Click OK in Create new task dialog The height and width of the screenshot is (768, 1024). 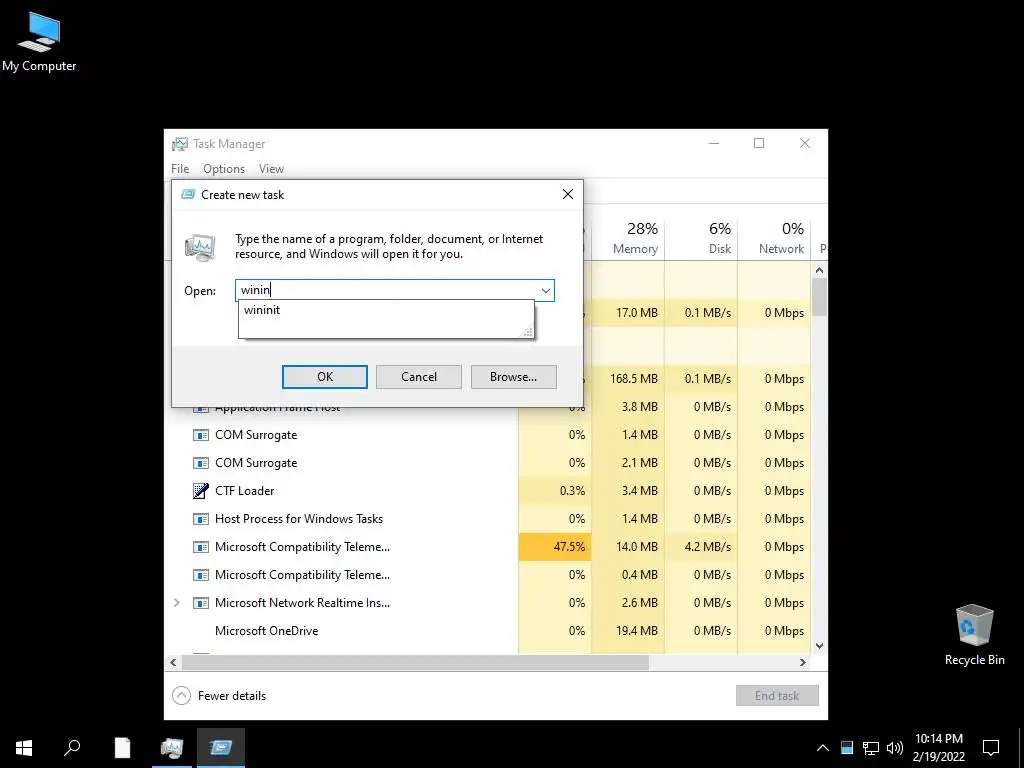point(325,377)
